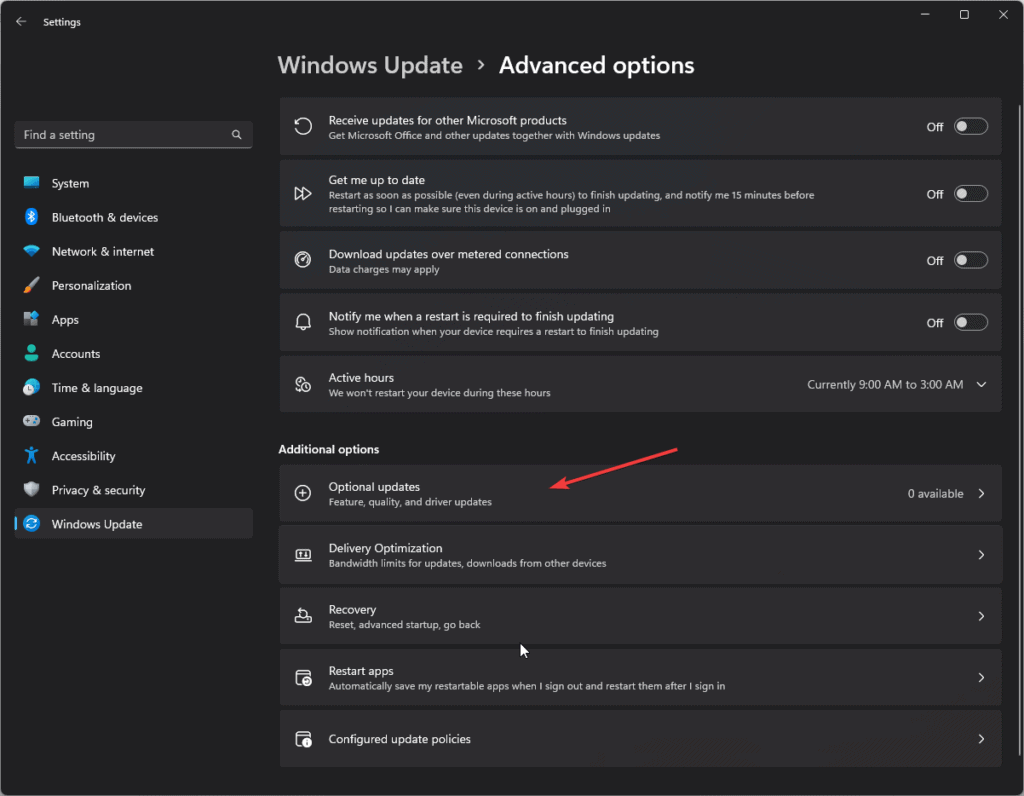Viewport: 1024px width, 796px height.
Task: Click the Bluetooth icon in sidebar
Action: coord(31,217)
